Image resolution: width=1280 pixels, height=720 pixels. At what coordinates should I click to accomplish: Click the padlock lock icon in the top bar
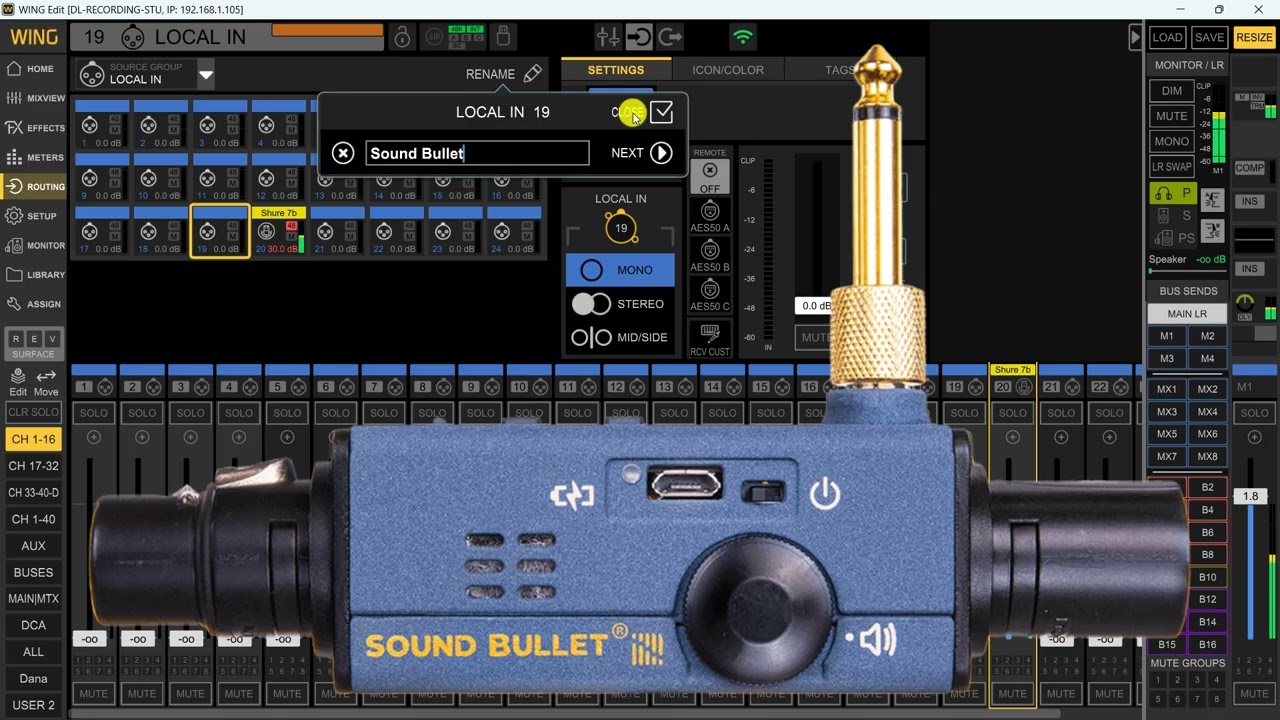(x=402, y=37)
